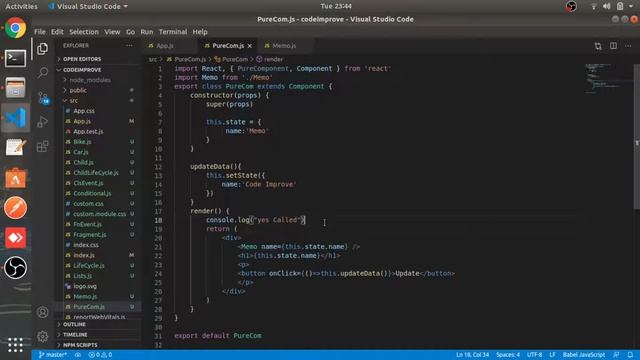This screenshot has width=640, height=360.
Task: Expand the public folder
Action: coord(78,90)
